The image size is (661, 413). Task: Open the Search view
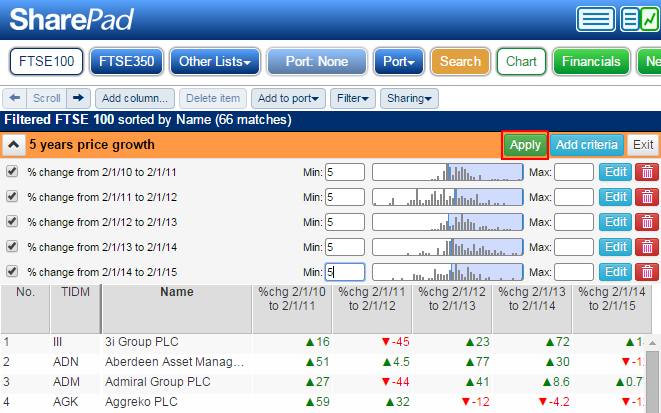pos(460,62)
